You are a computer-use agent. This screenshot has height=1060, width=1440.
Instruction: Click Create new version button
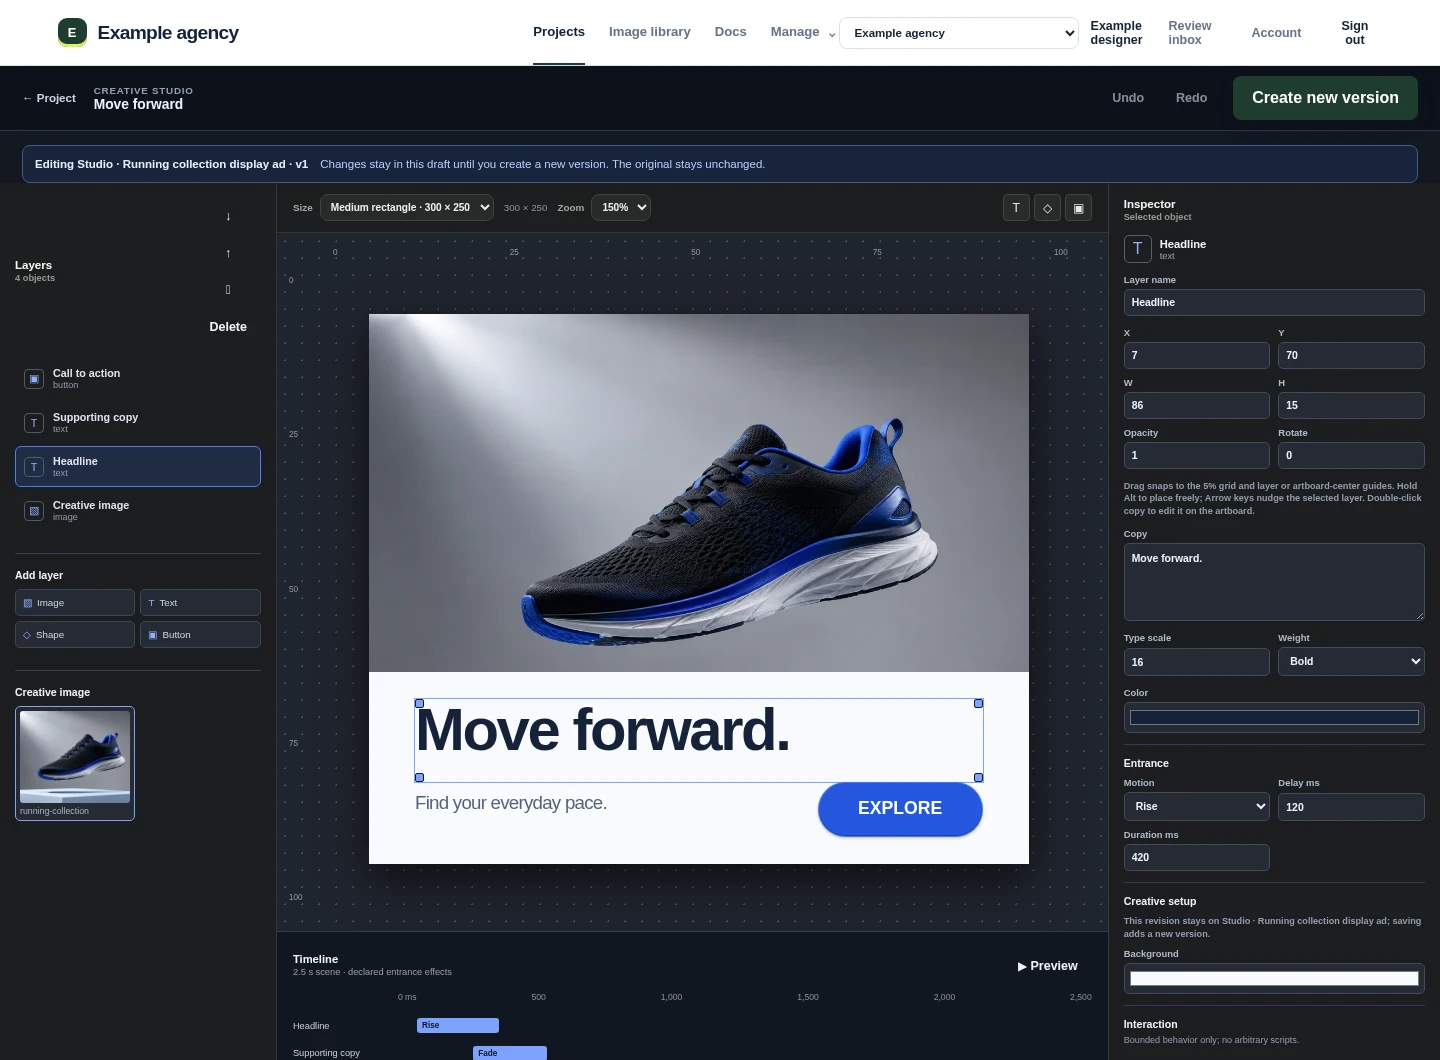click(x=1325, y=98)
